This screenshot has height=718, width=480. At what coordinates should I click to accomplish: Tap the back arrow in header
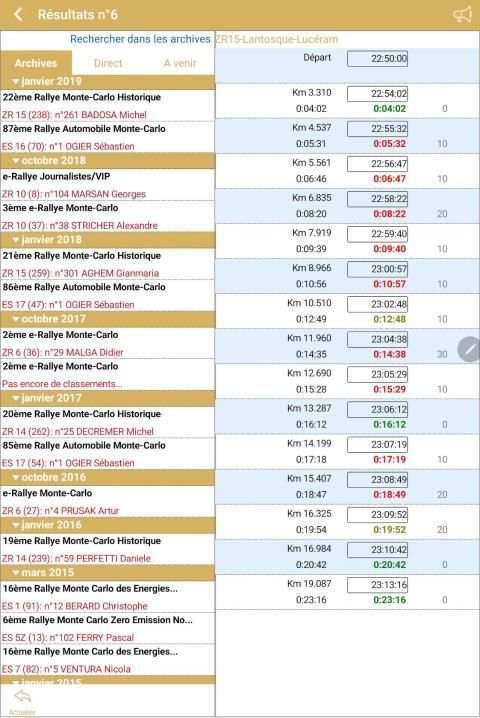(18, 14)
